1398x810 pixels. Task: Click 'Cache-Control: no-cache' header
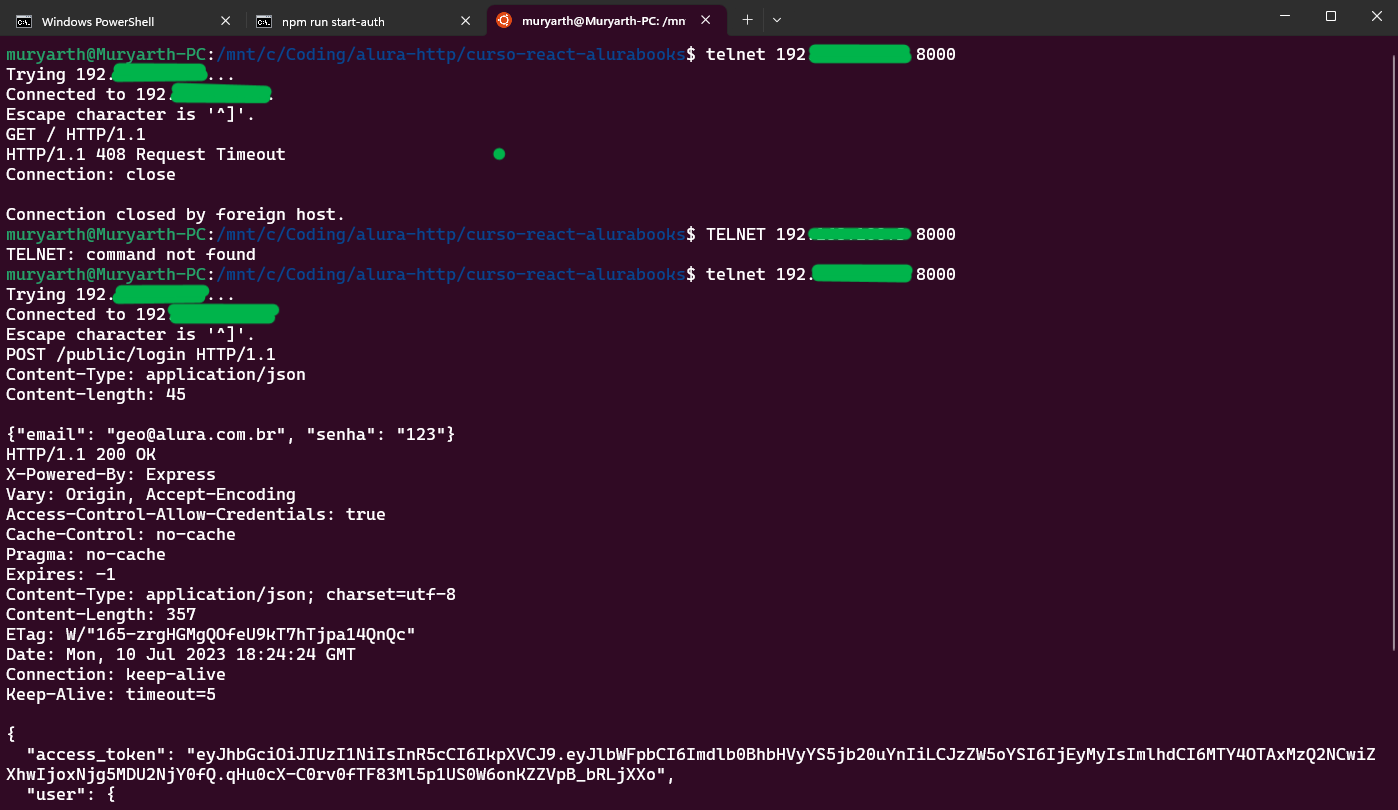(121, 534)
